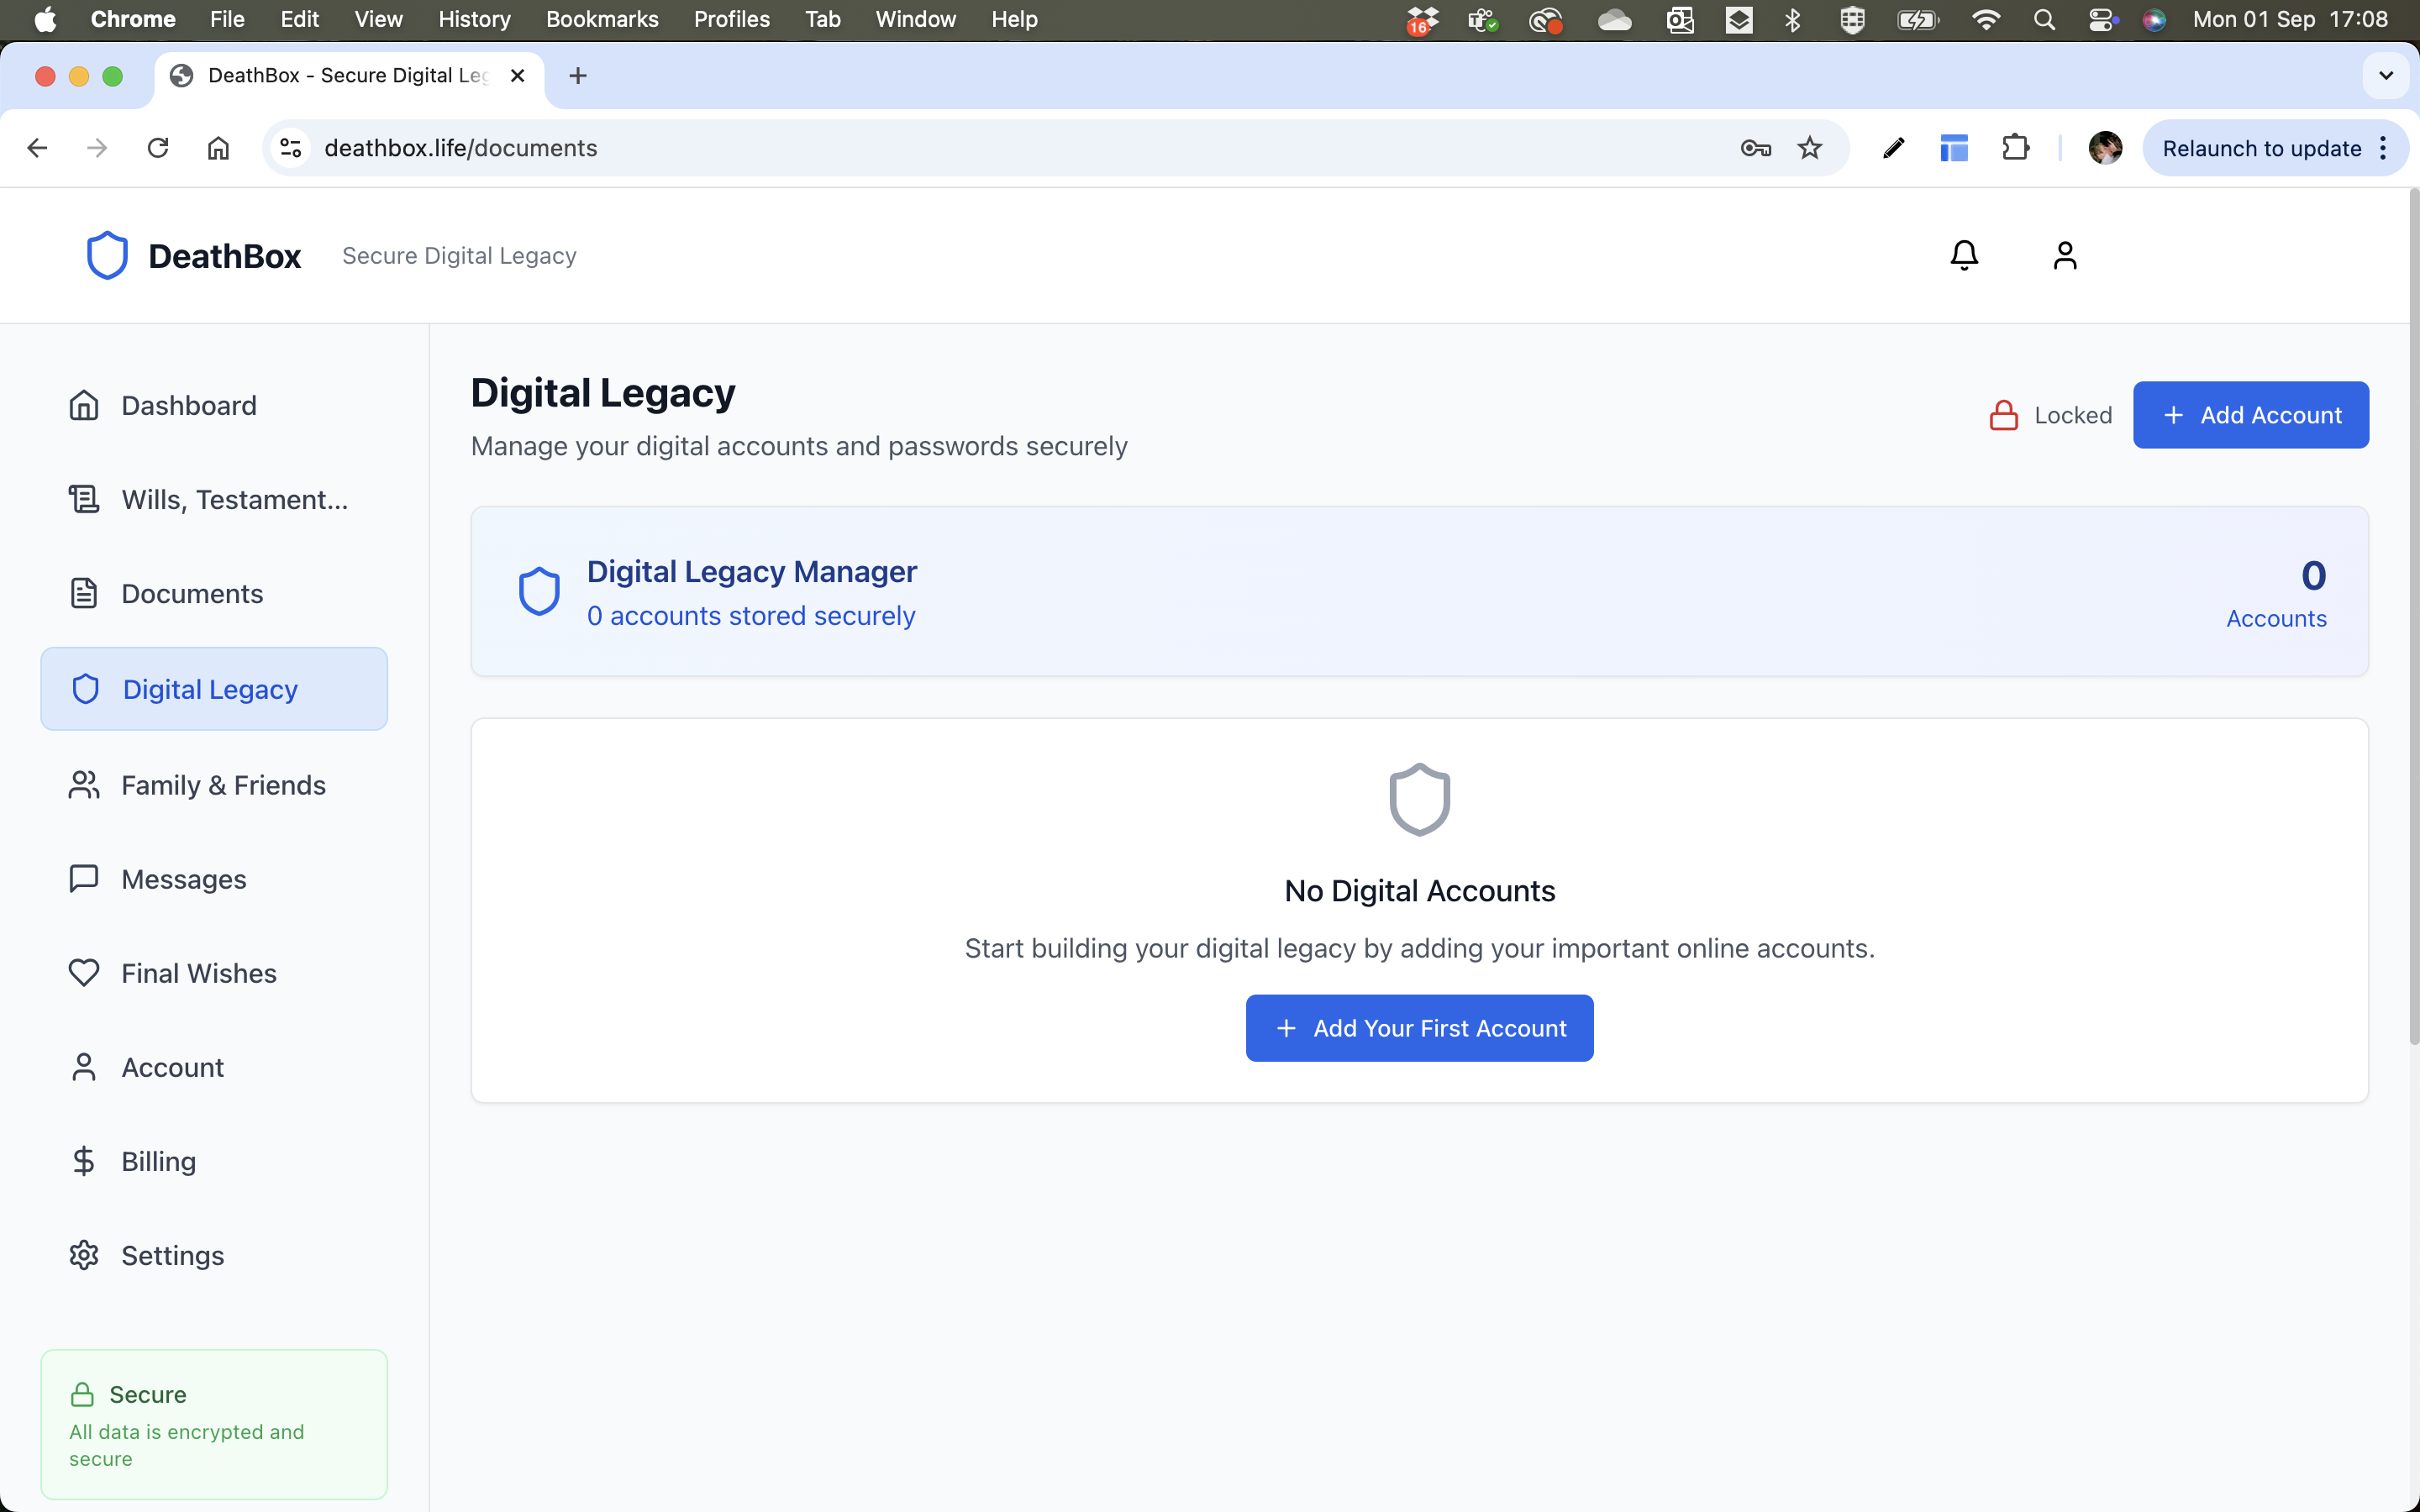Click the Settings gear icon in sidebar
Image resolution: width=2420 pixels, height=1512 pixels.
point(84,1255)
